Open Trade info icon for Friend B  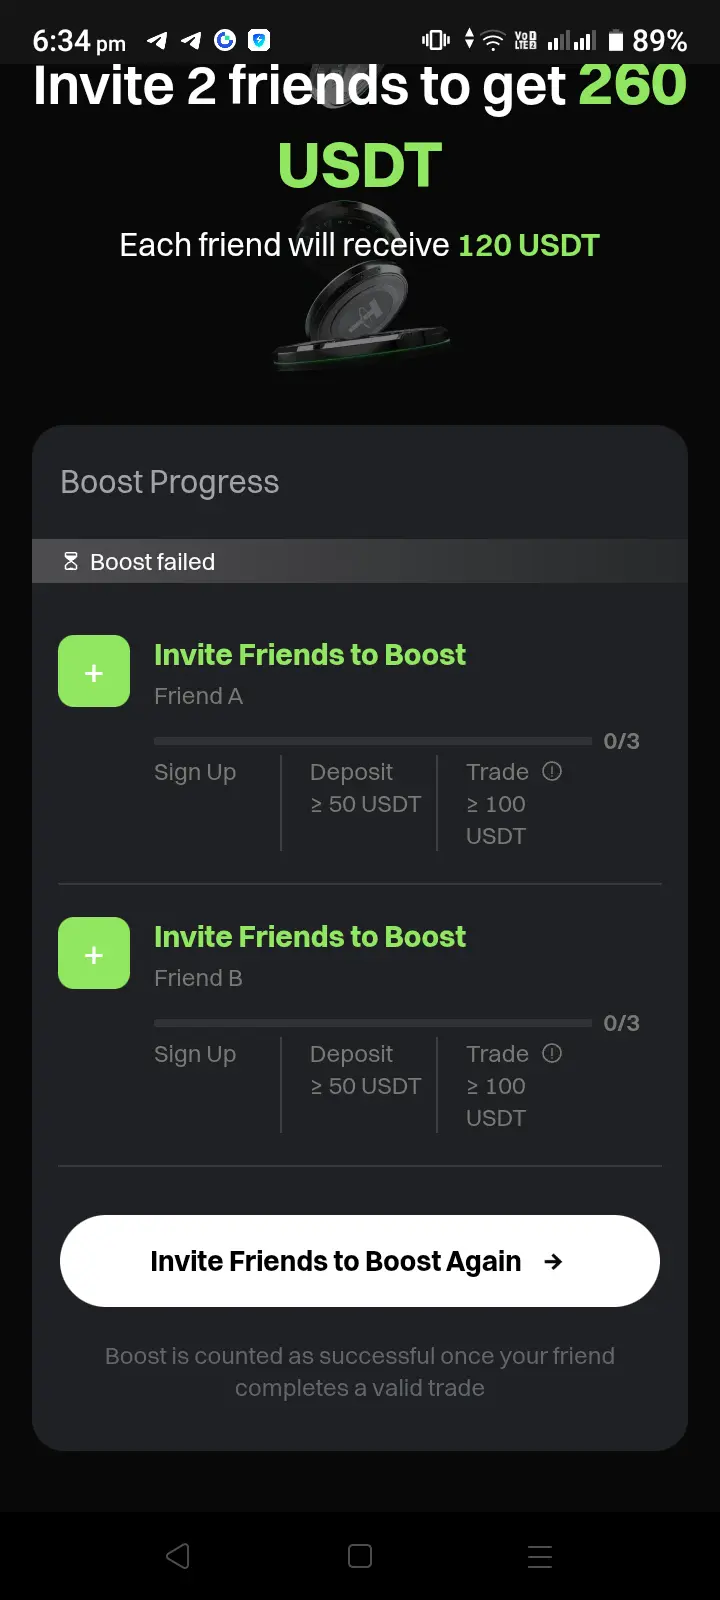pyautogui.click(x=552, y=1053)
